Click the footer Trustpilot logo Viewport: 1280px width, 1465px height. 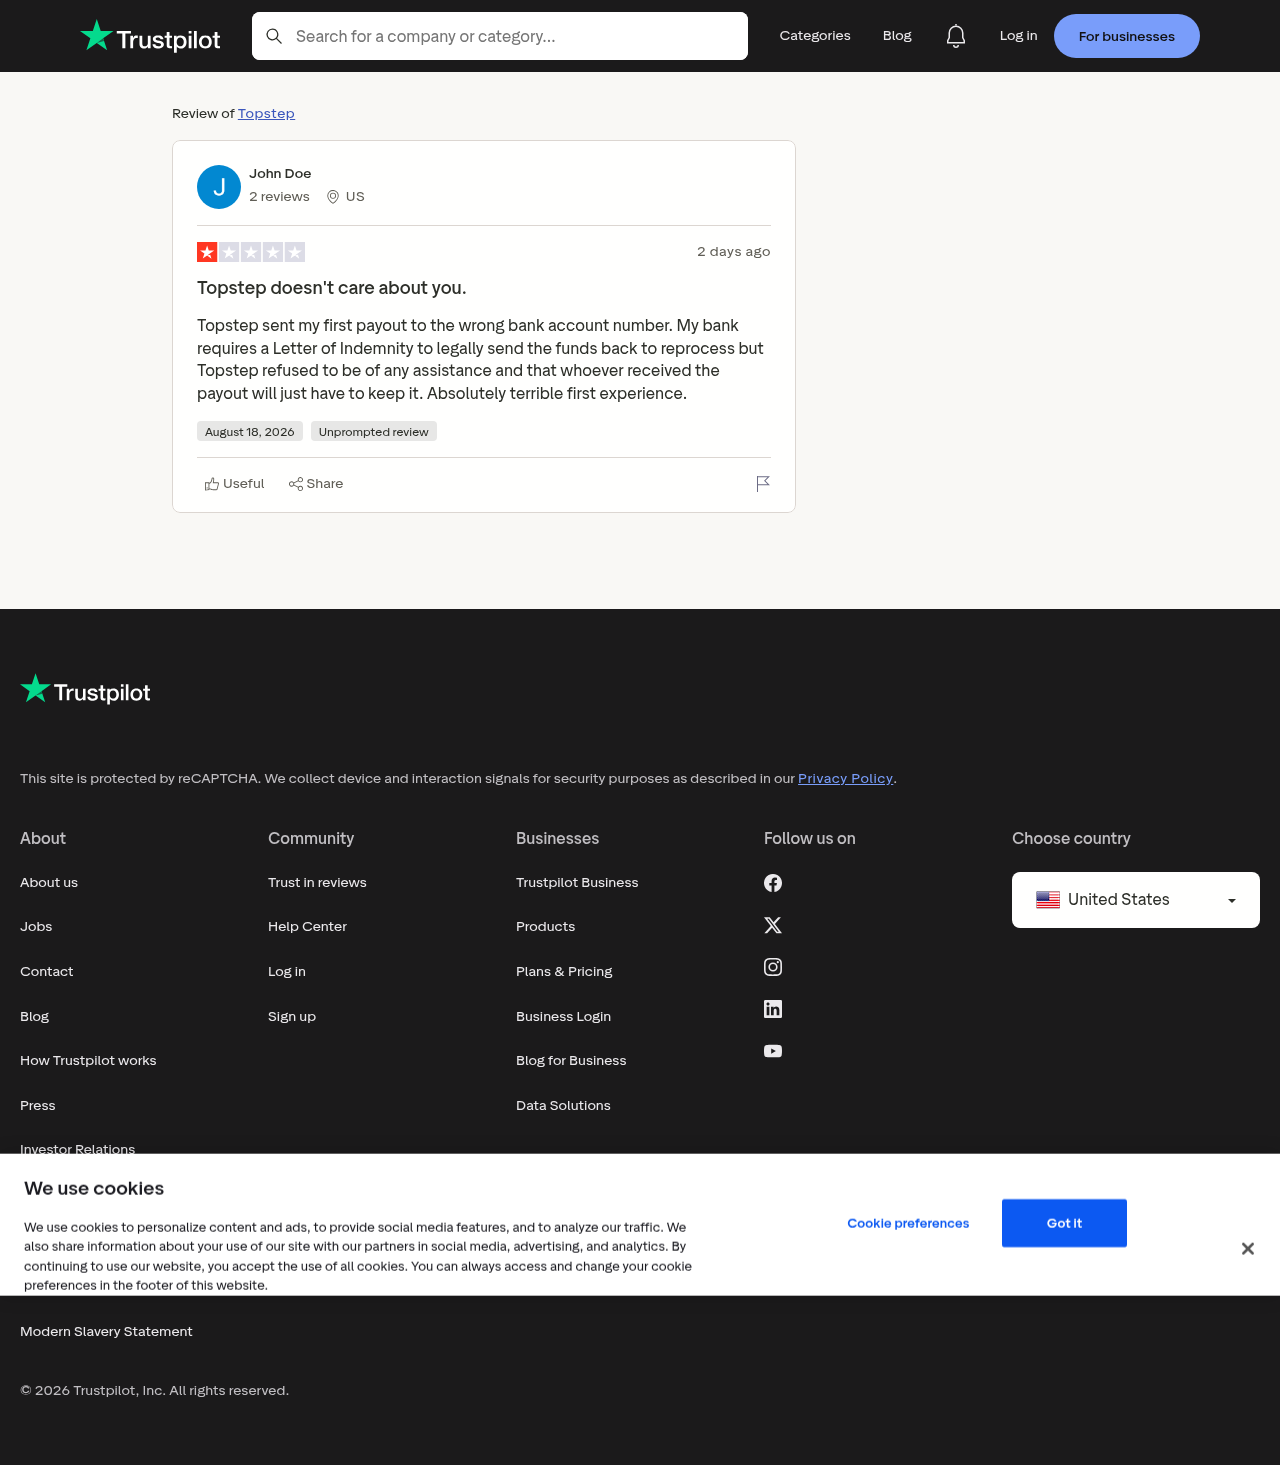[x=85, y=690]
